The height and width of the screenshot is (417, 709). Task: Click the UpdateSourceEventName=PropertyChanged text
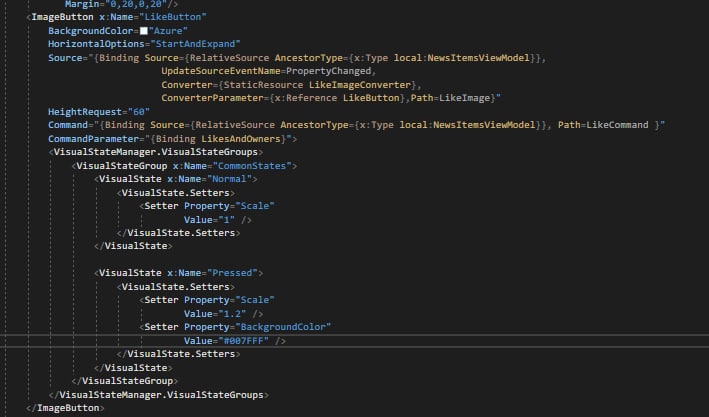(x=266, y=71)
